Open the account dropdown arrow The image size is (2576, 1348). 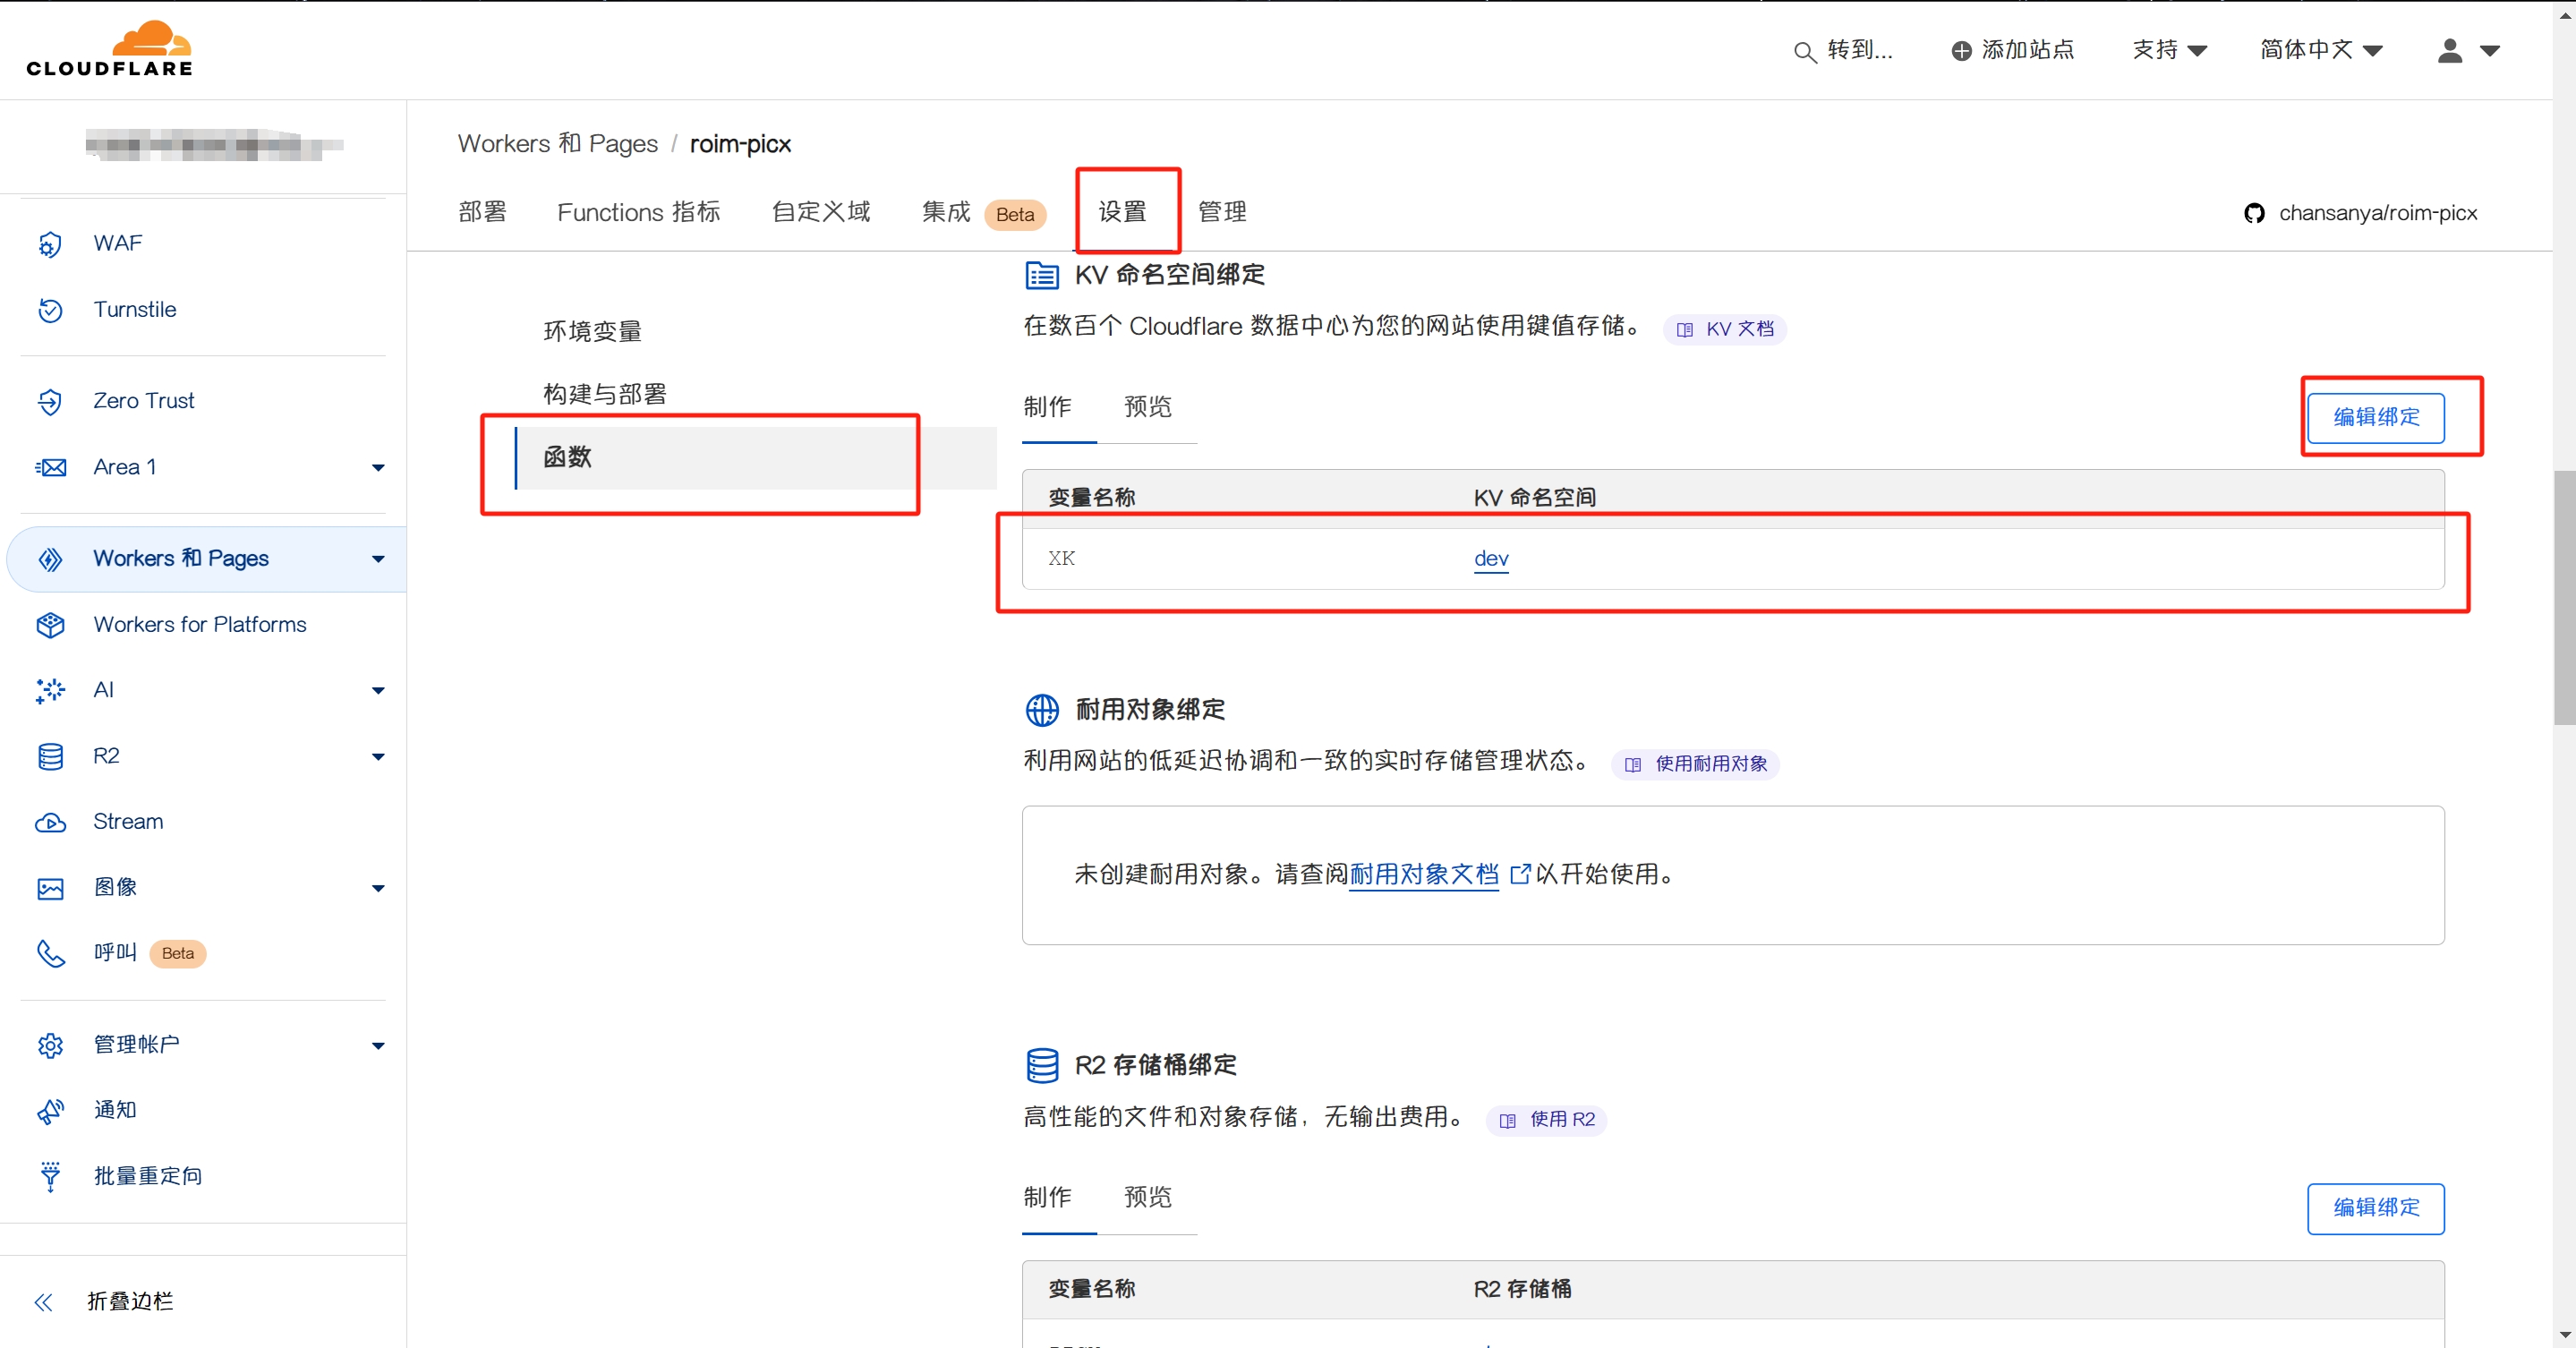point(2489,50)
